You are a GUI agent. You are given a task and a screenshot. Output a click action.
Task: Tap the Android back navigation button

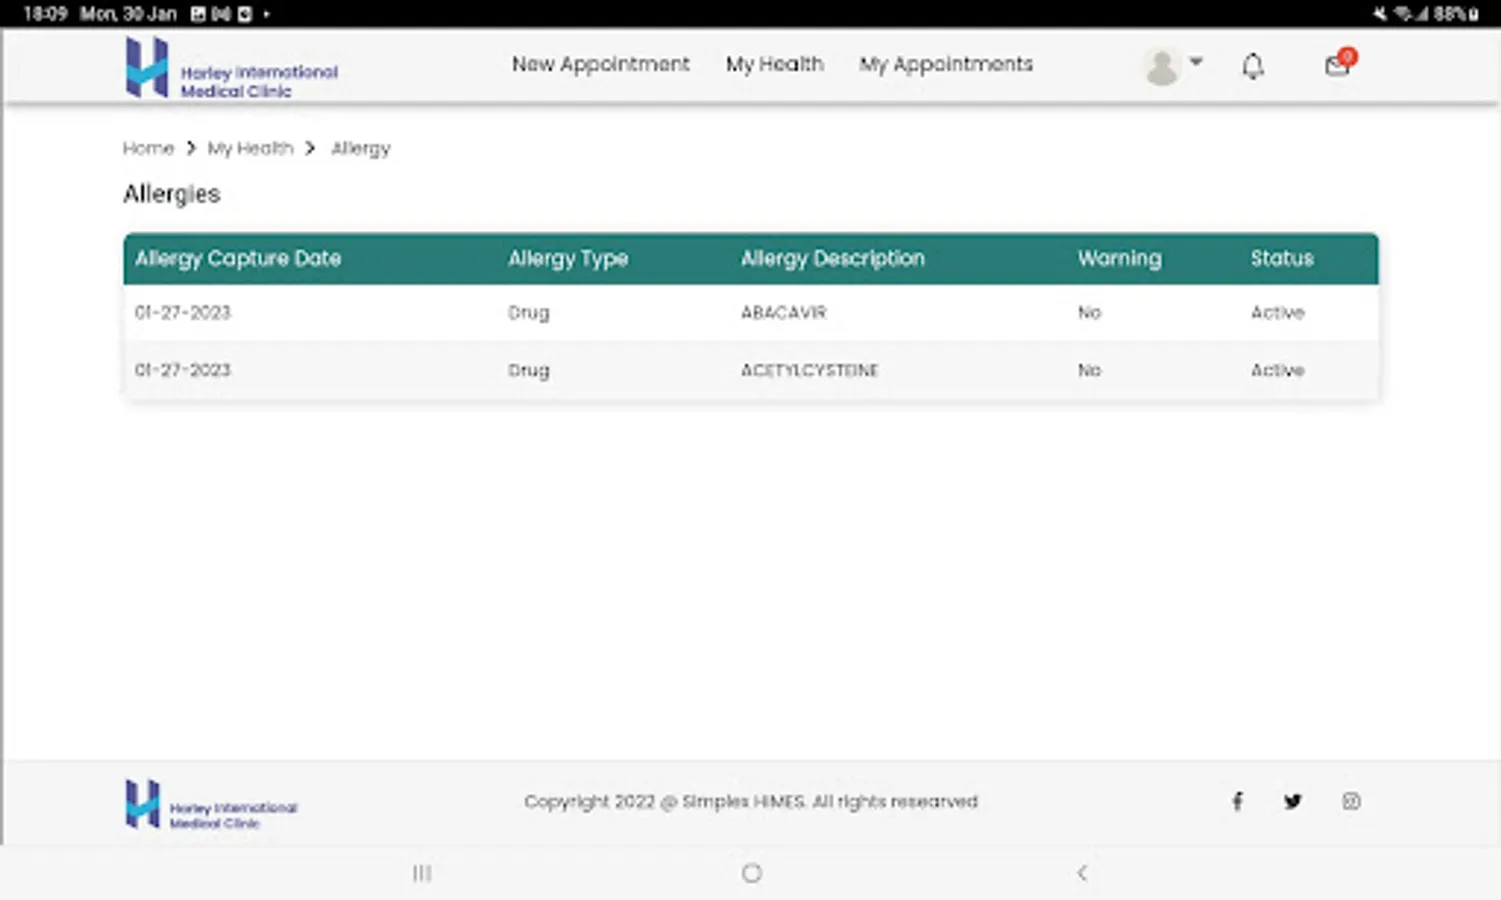tap(1082, 873)
